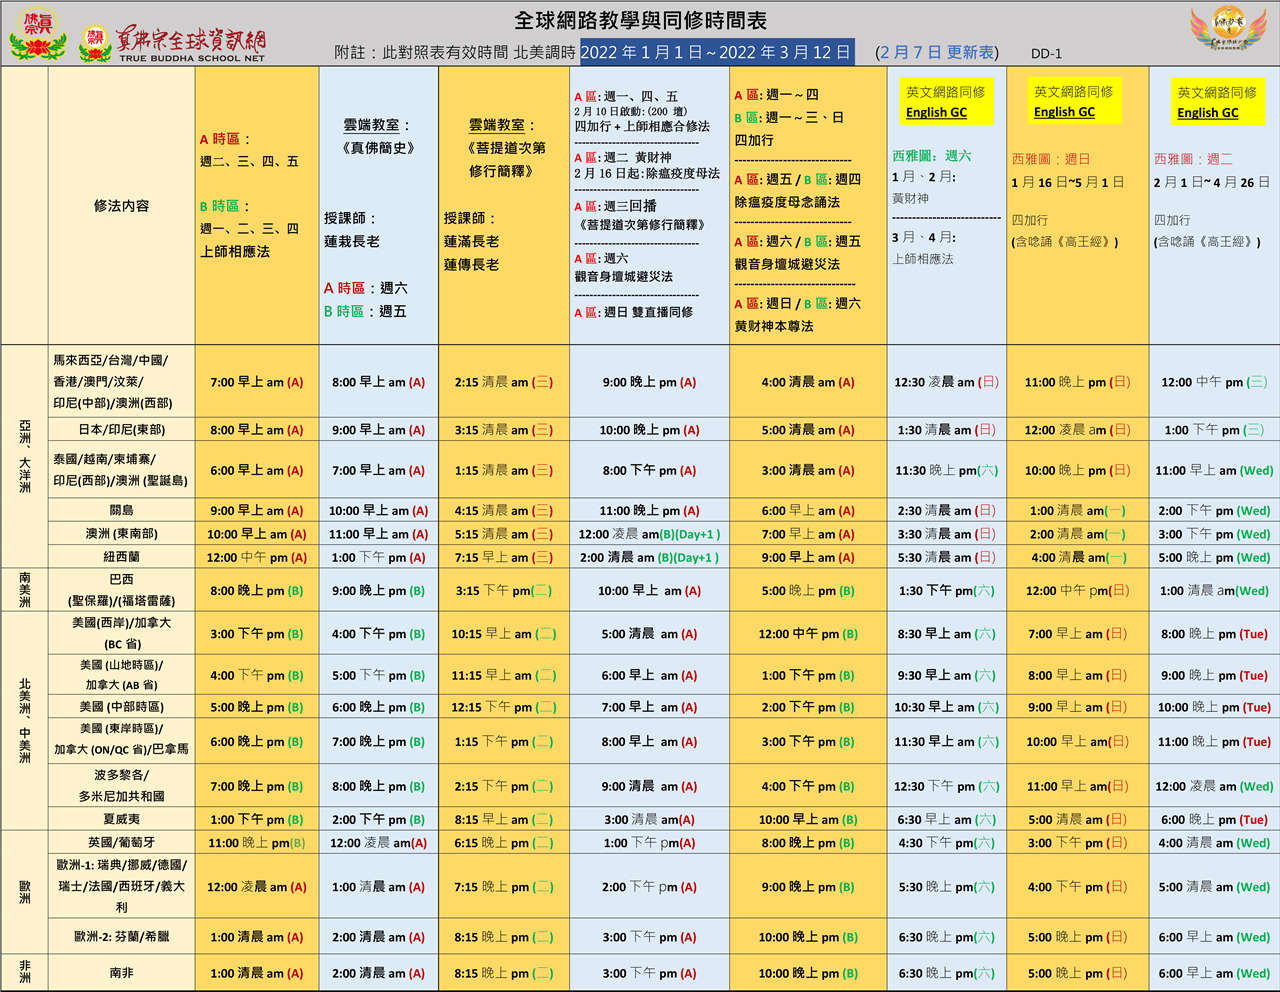Select the '修法內容' header cell
Image resolution: width=1280 pixels, height=992 pixels.
pos(121,206)
